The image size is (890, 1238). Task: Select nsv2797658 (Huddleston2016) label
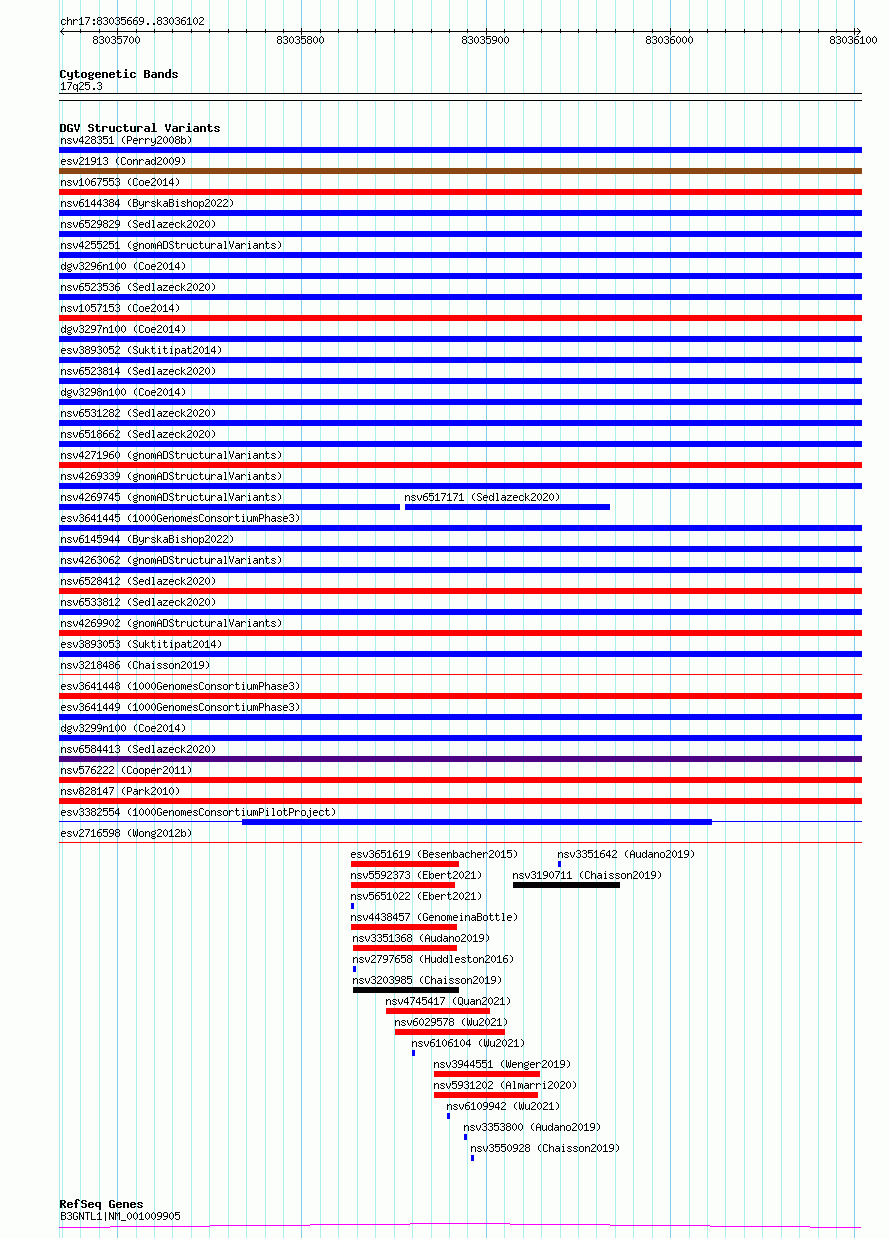click(x=433, y=959)
